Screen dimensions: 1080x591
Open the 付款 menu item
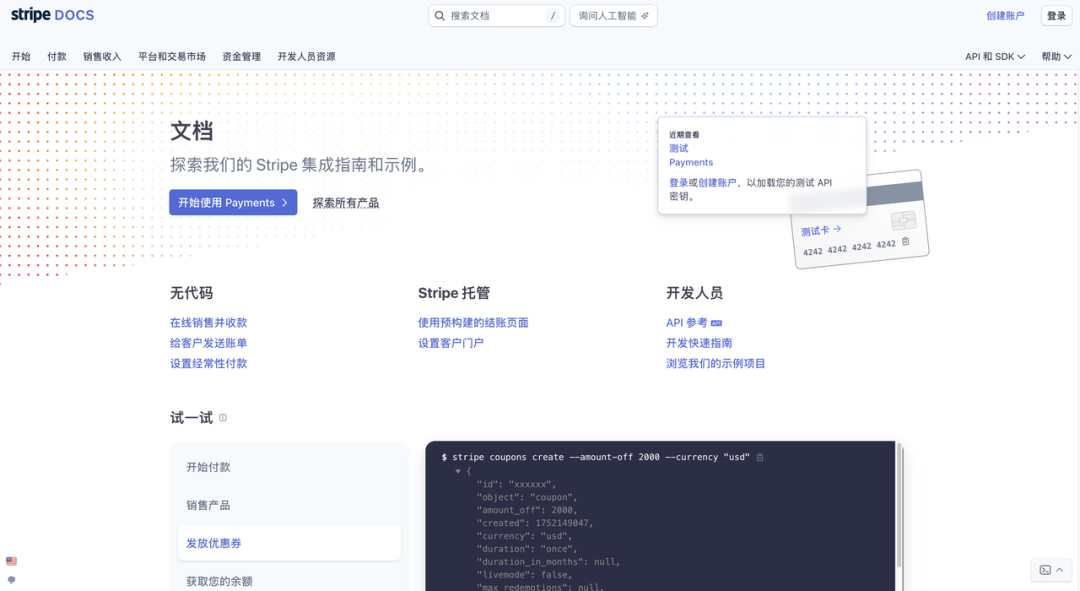[x=56, y=56]
